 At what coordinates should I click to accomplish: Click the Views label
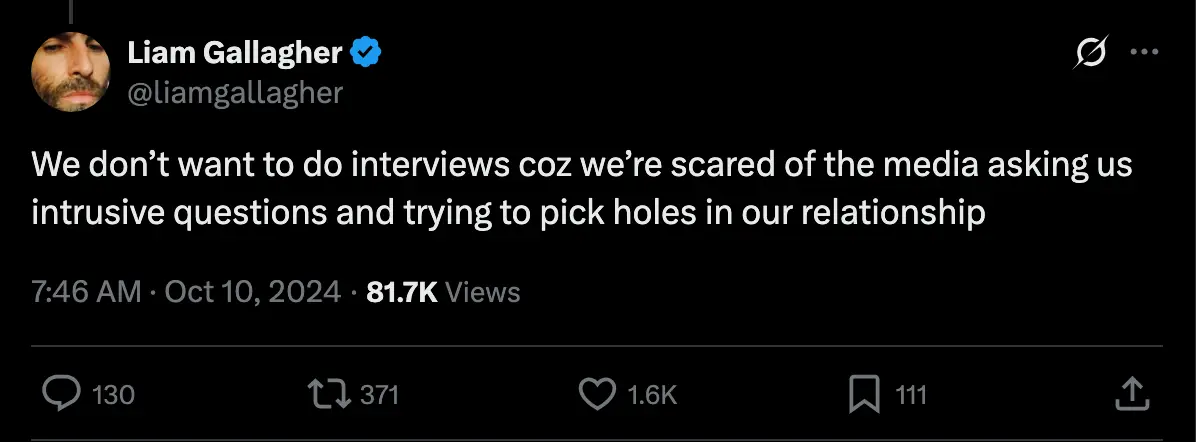(x=482, y=292)
